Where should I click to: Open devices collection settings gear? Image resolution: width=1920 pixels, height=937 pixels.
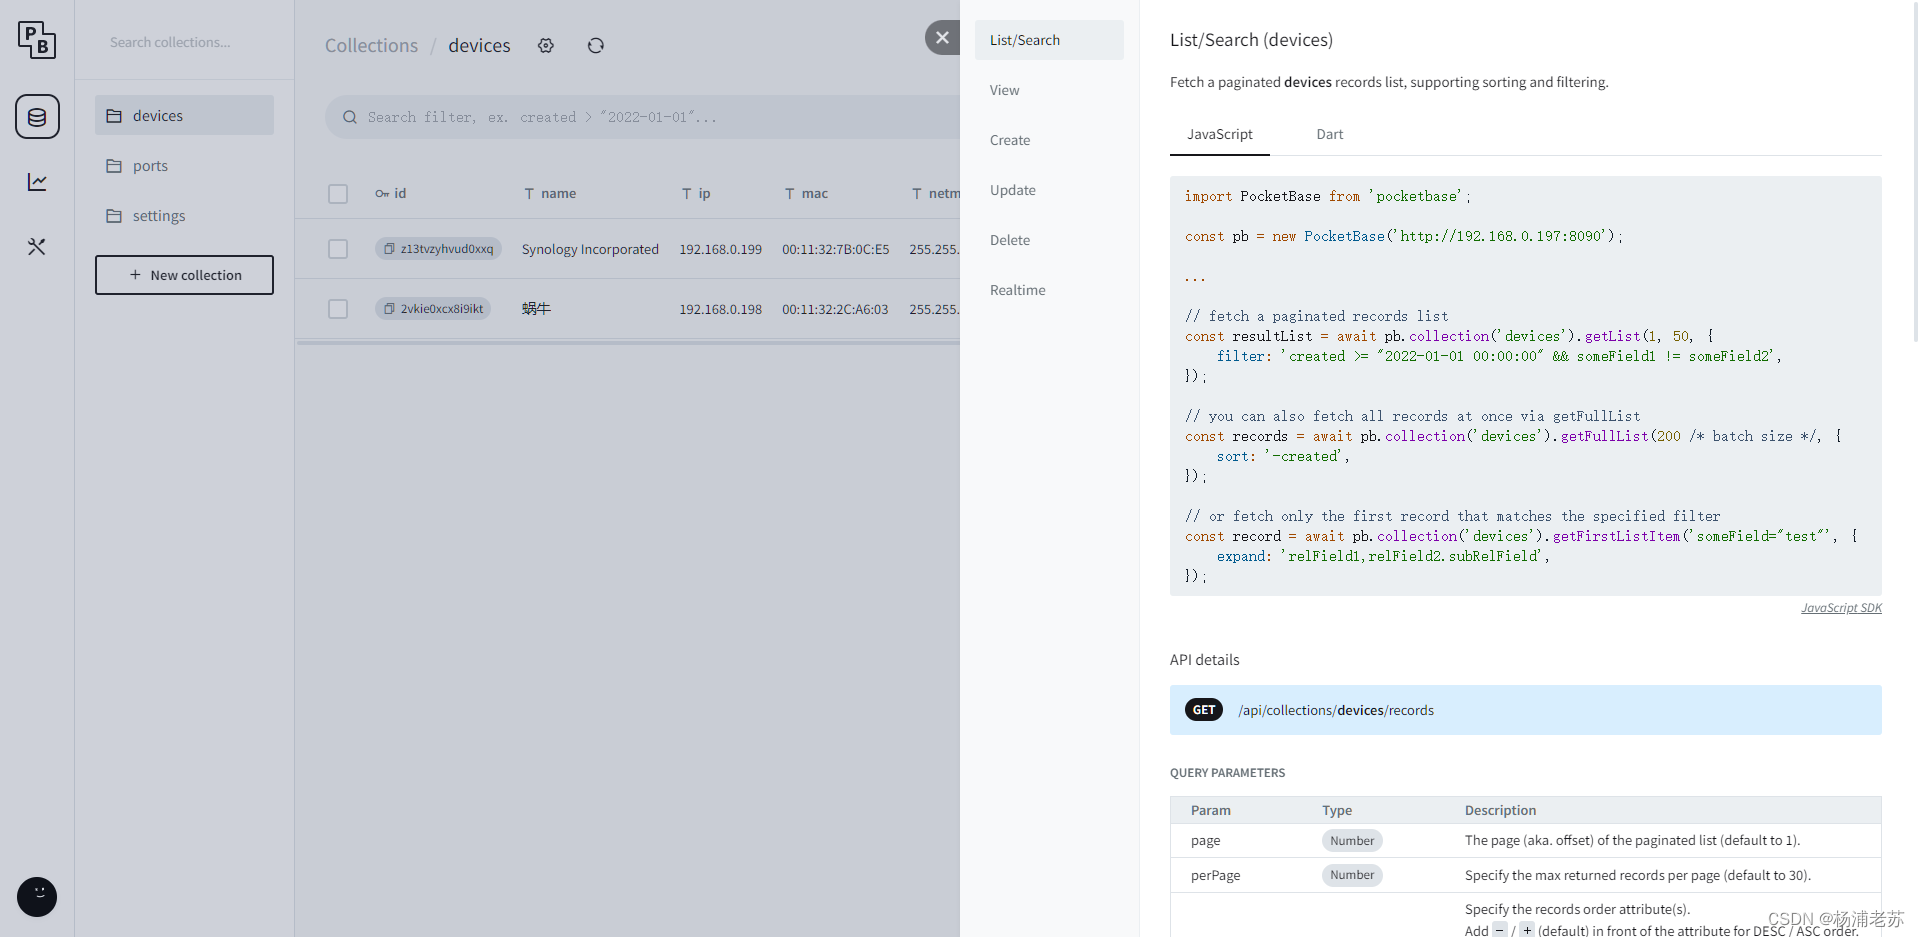point(546,46)
